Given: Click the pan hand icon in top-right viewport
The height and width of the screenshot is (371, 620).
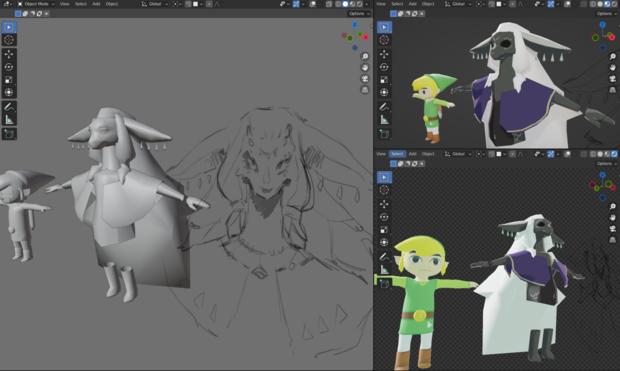Looking at the screenshot, I should [612, 68].
